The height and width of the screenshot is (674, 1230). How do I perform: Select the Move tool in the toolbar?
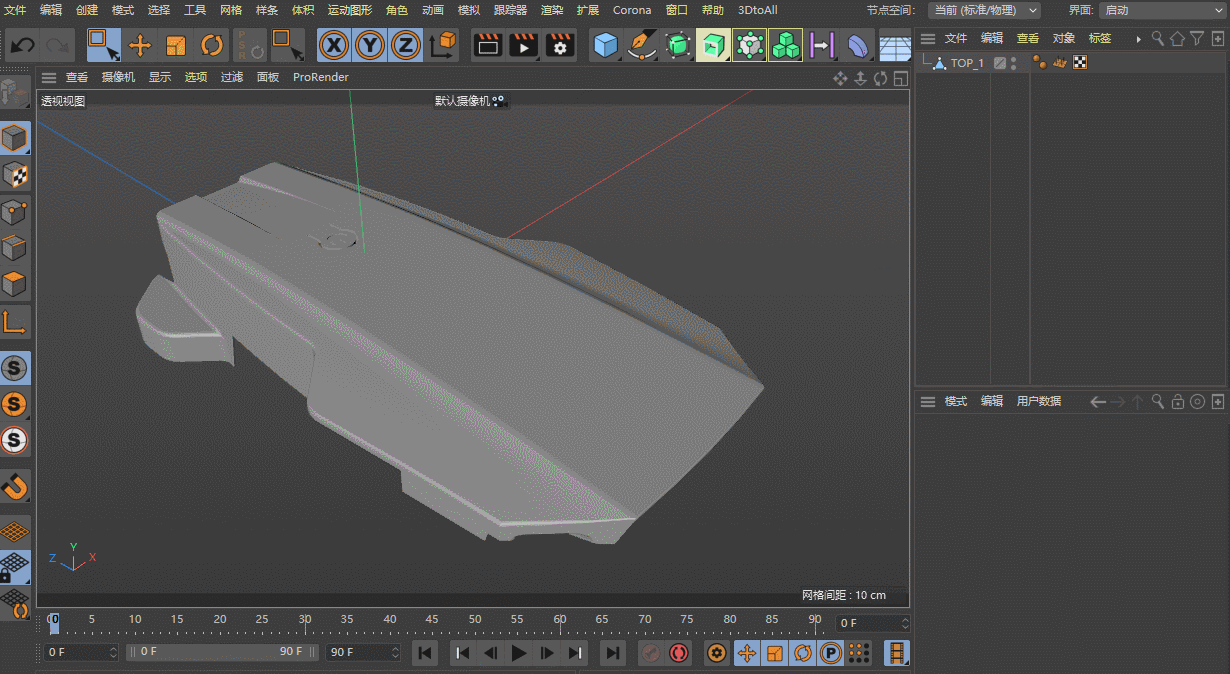coord(140,46)
